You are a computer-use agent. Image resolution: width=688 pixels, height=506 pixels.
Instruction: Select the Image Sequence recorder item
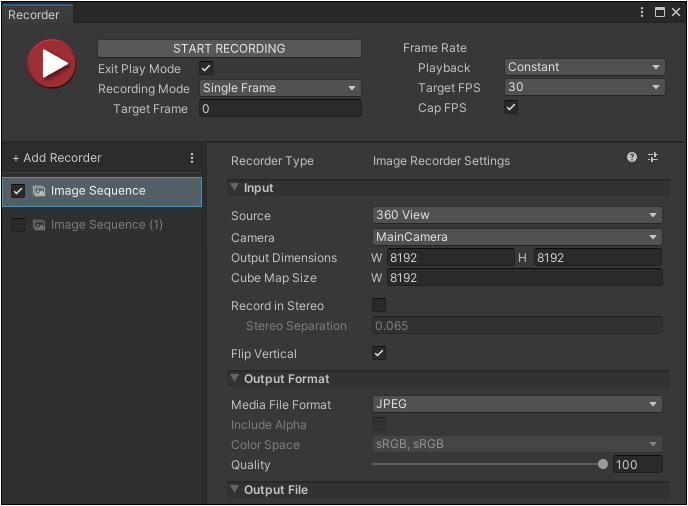(x=98, y=191)
